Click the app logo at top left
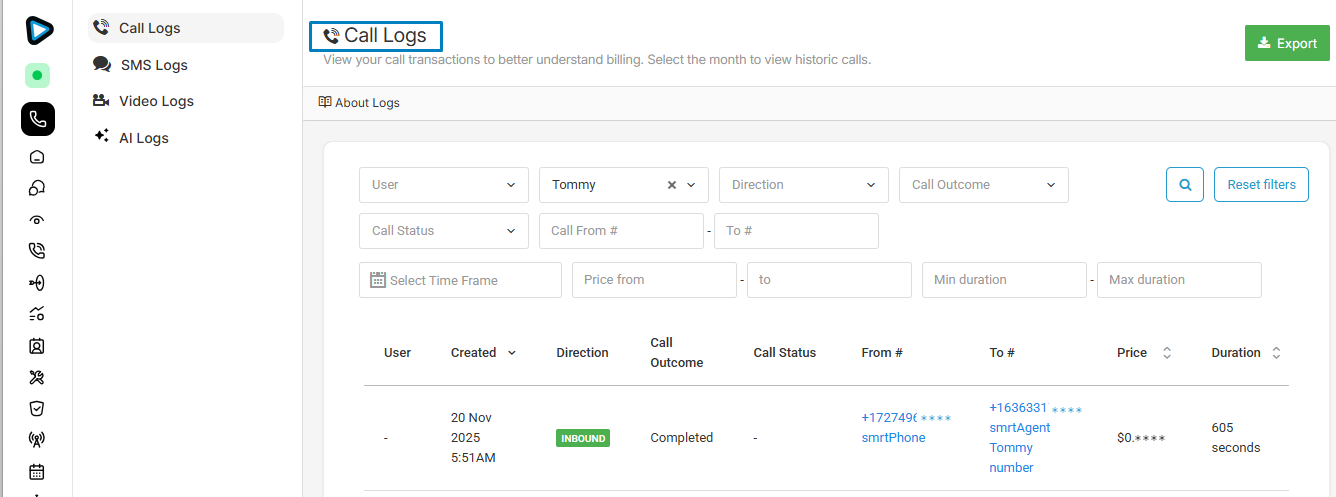The height and width of the screenshot is (497, 1336). (39, 31)
